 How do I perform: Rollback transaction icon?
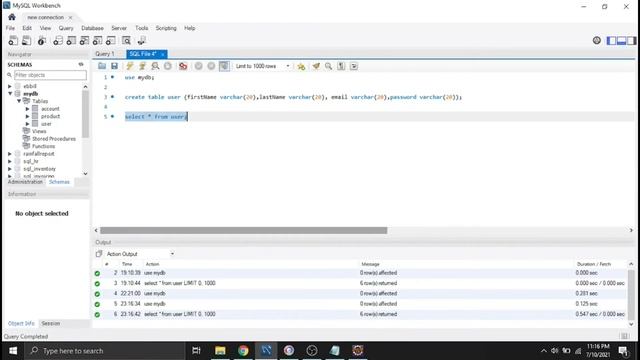click(x=211, y=66)
